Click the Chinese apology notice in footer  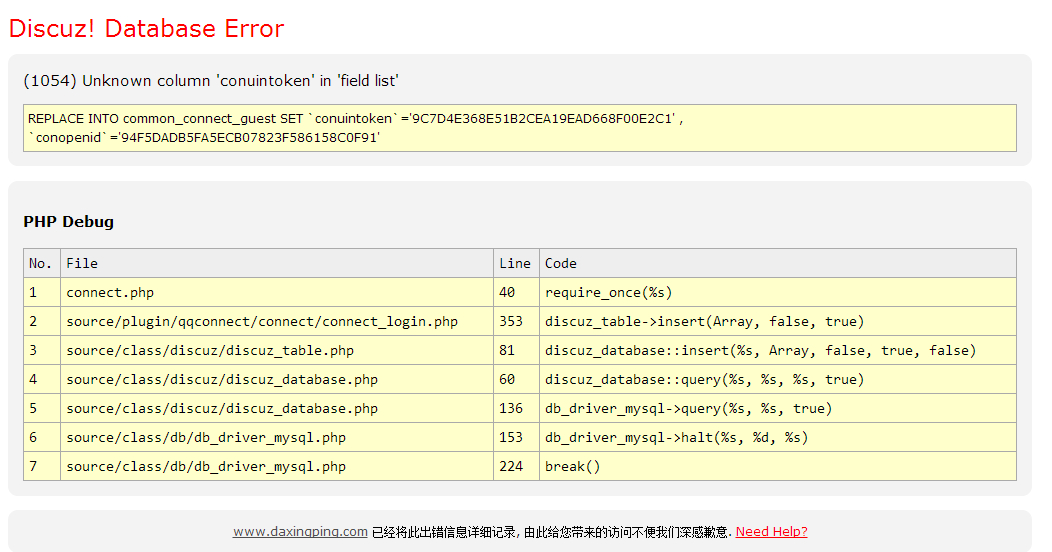[x=551, y=533]
